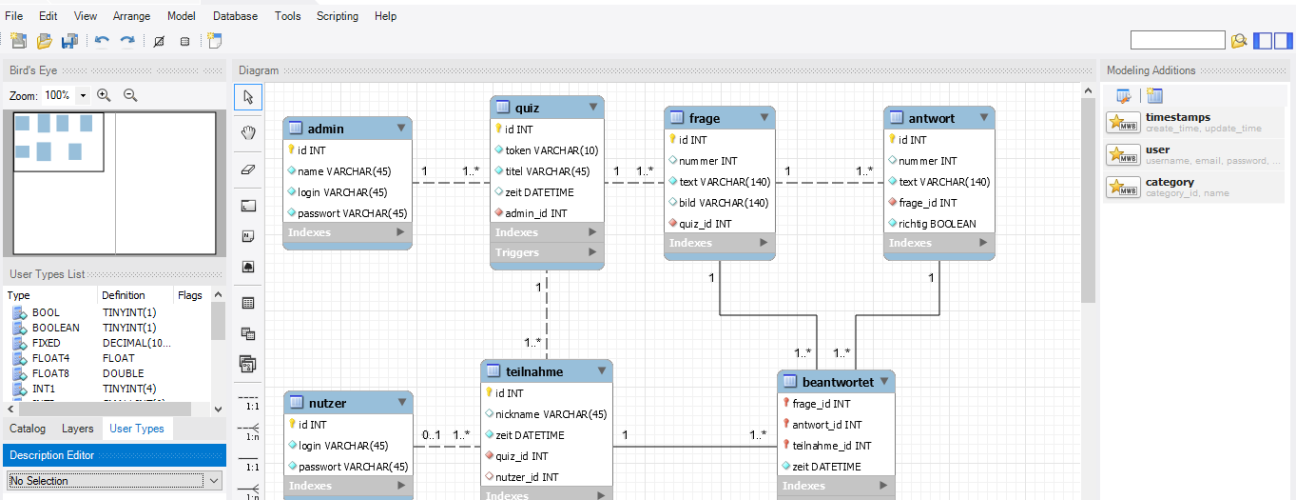Toggle the left sidebar panel visibility
The image size is (1296, 500).
1264,41
